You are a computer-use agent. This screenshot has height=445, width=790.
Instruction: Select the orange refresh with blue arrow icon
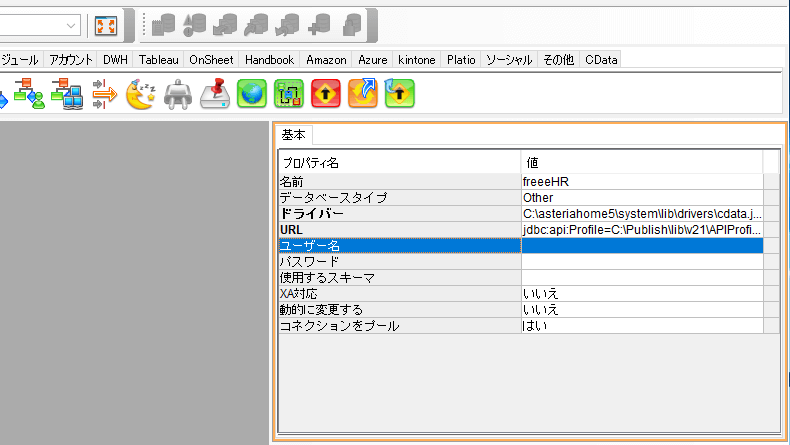pos(363,93)
